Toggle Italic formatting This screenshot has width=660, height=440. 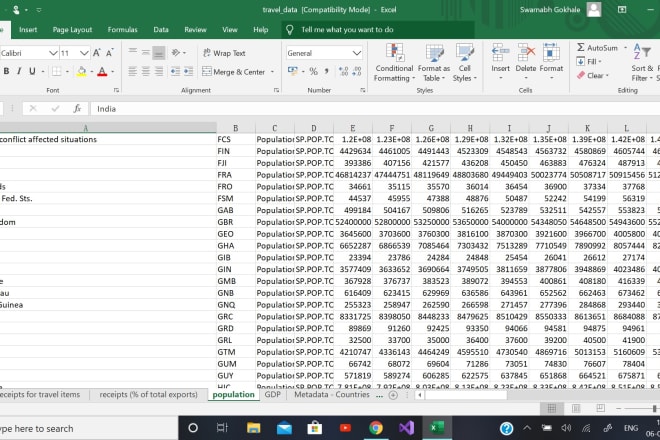pyautogui.click(x=19, y=71)
